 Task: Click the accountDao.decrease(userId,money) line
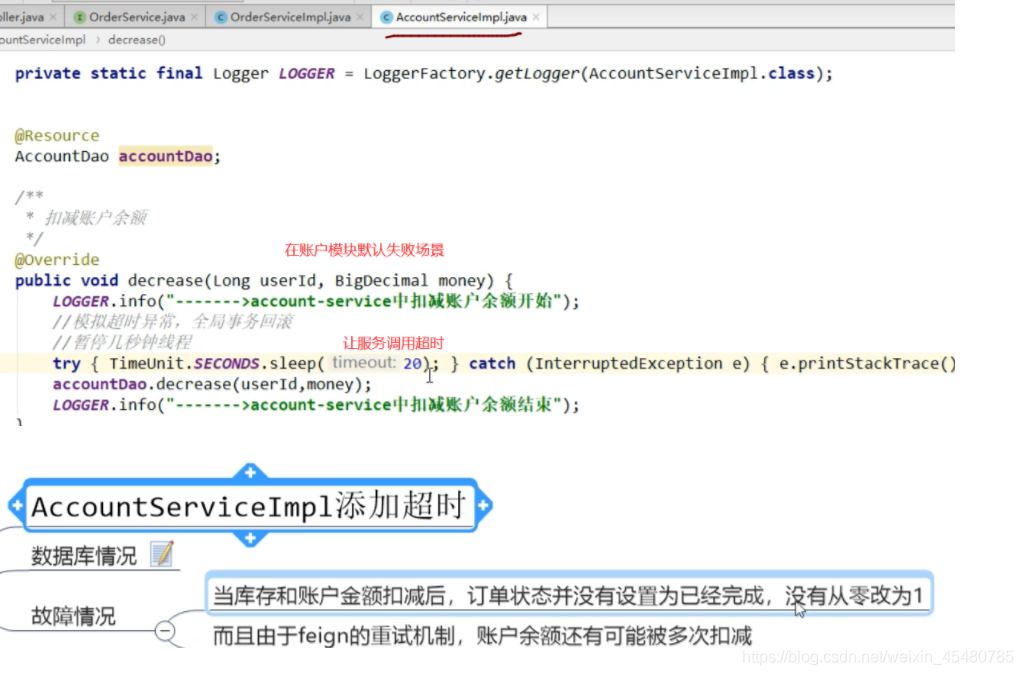pos(212,384)
